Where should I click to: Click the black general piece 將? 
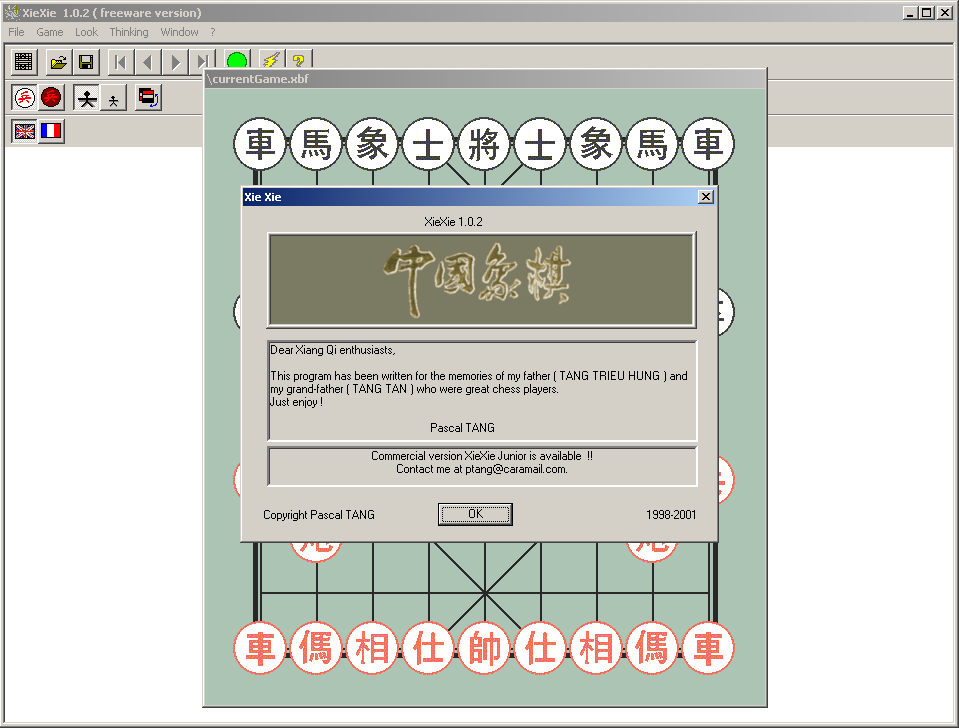click(484, 144)
